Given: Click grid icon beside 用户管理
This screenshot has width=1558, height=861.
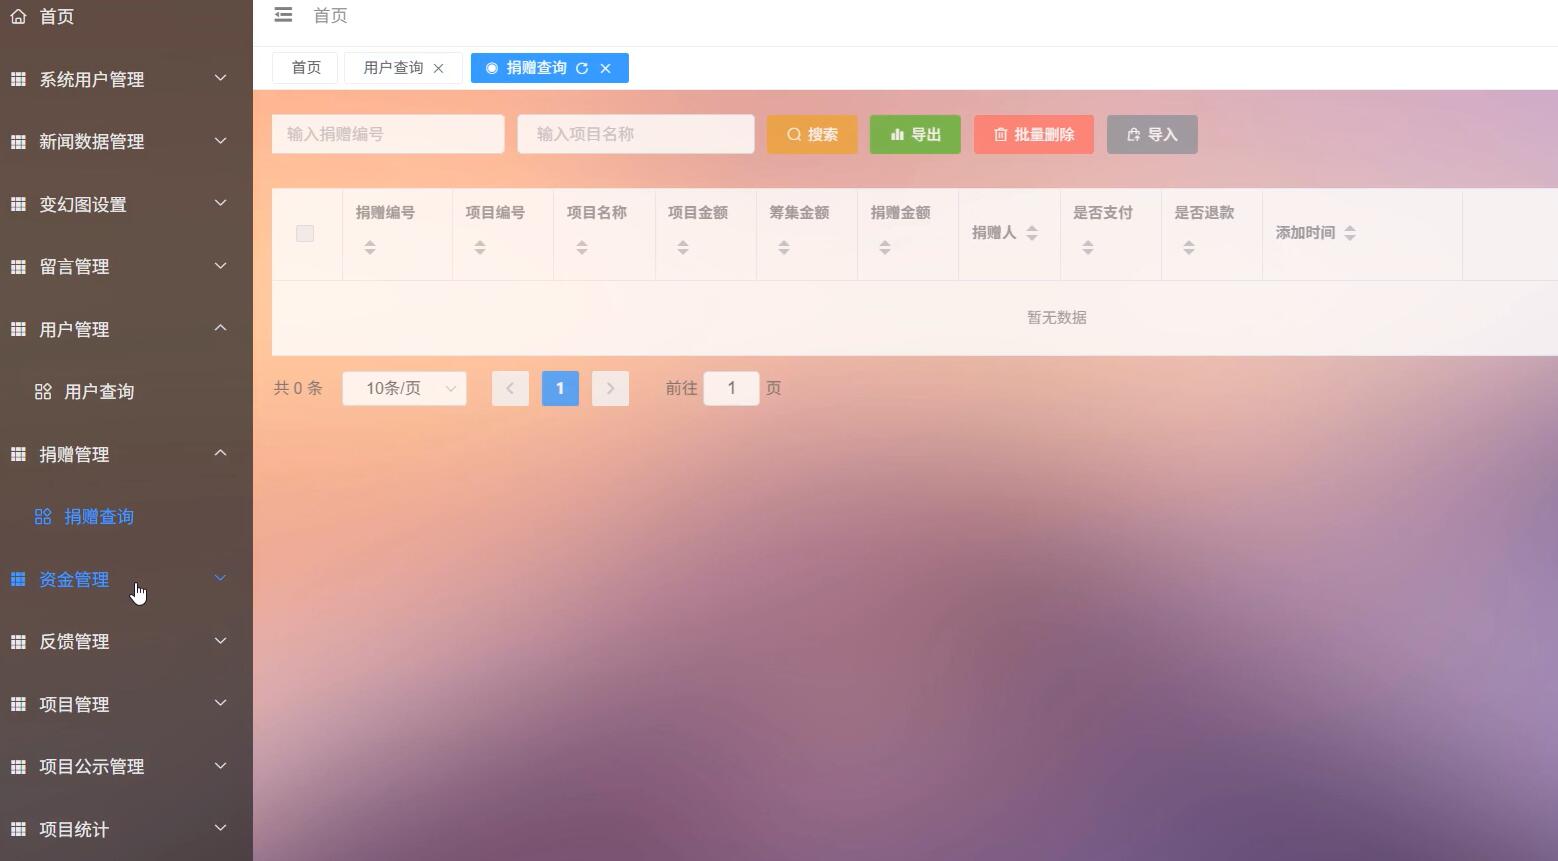Looking at the screenshot, I should click(18, 329).
